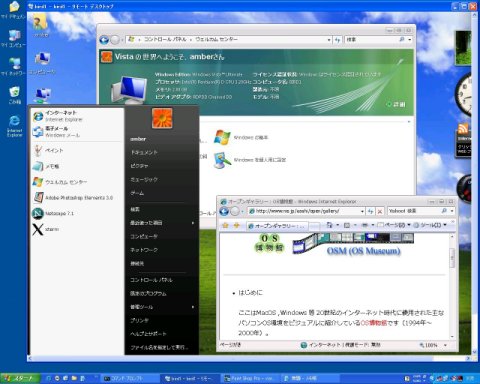This screenshot has height=384, width=480.
Task: Open コンピュータ in the start menu
Action: click(144, 236)
